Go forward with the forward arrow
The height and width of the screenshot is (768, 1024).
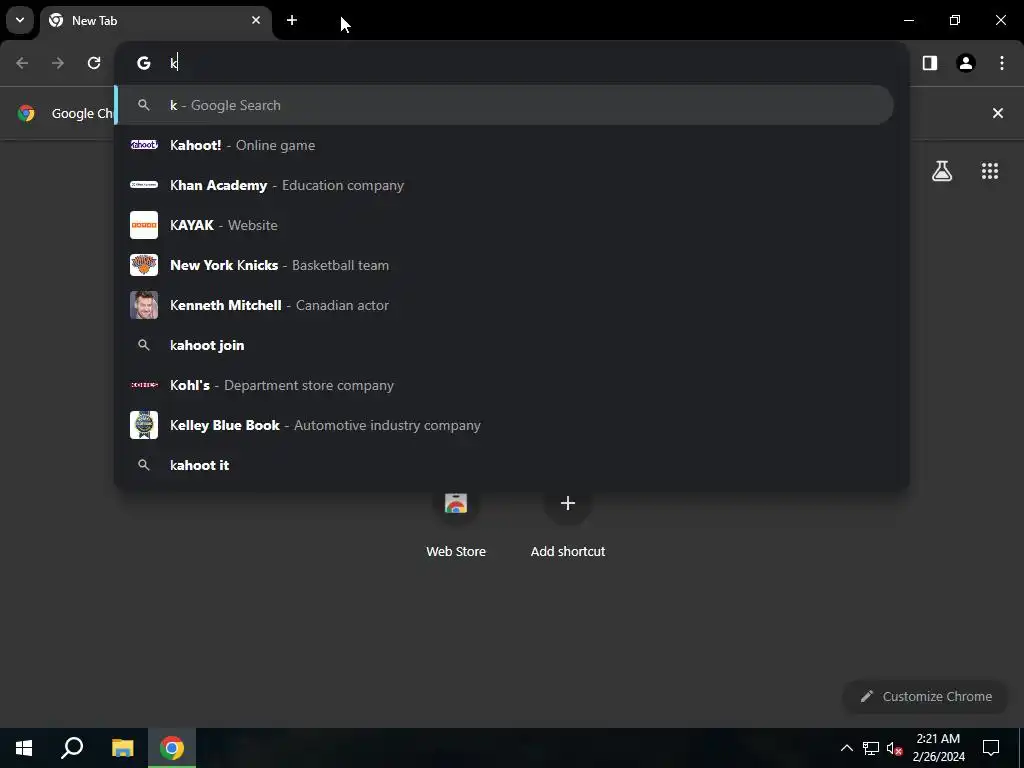coord(58,63)
